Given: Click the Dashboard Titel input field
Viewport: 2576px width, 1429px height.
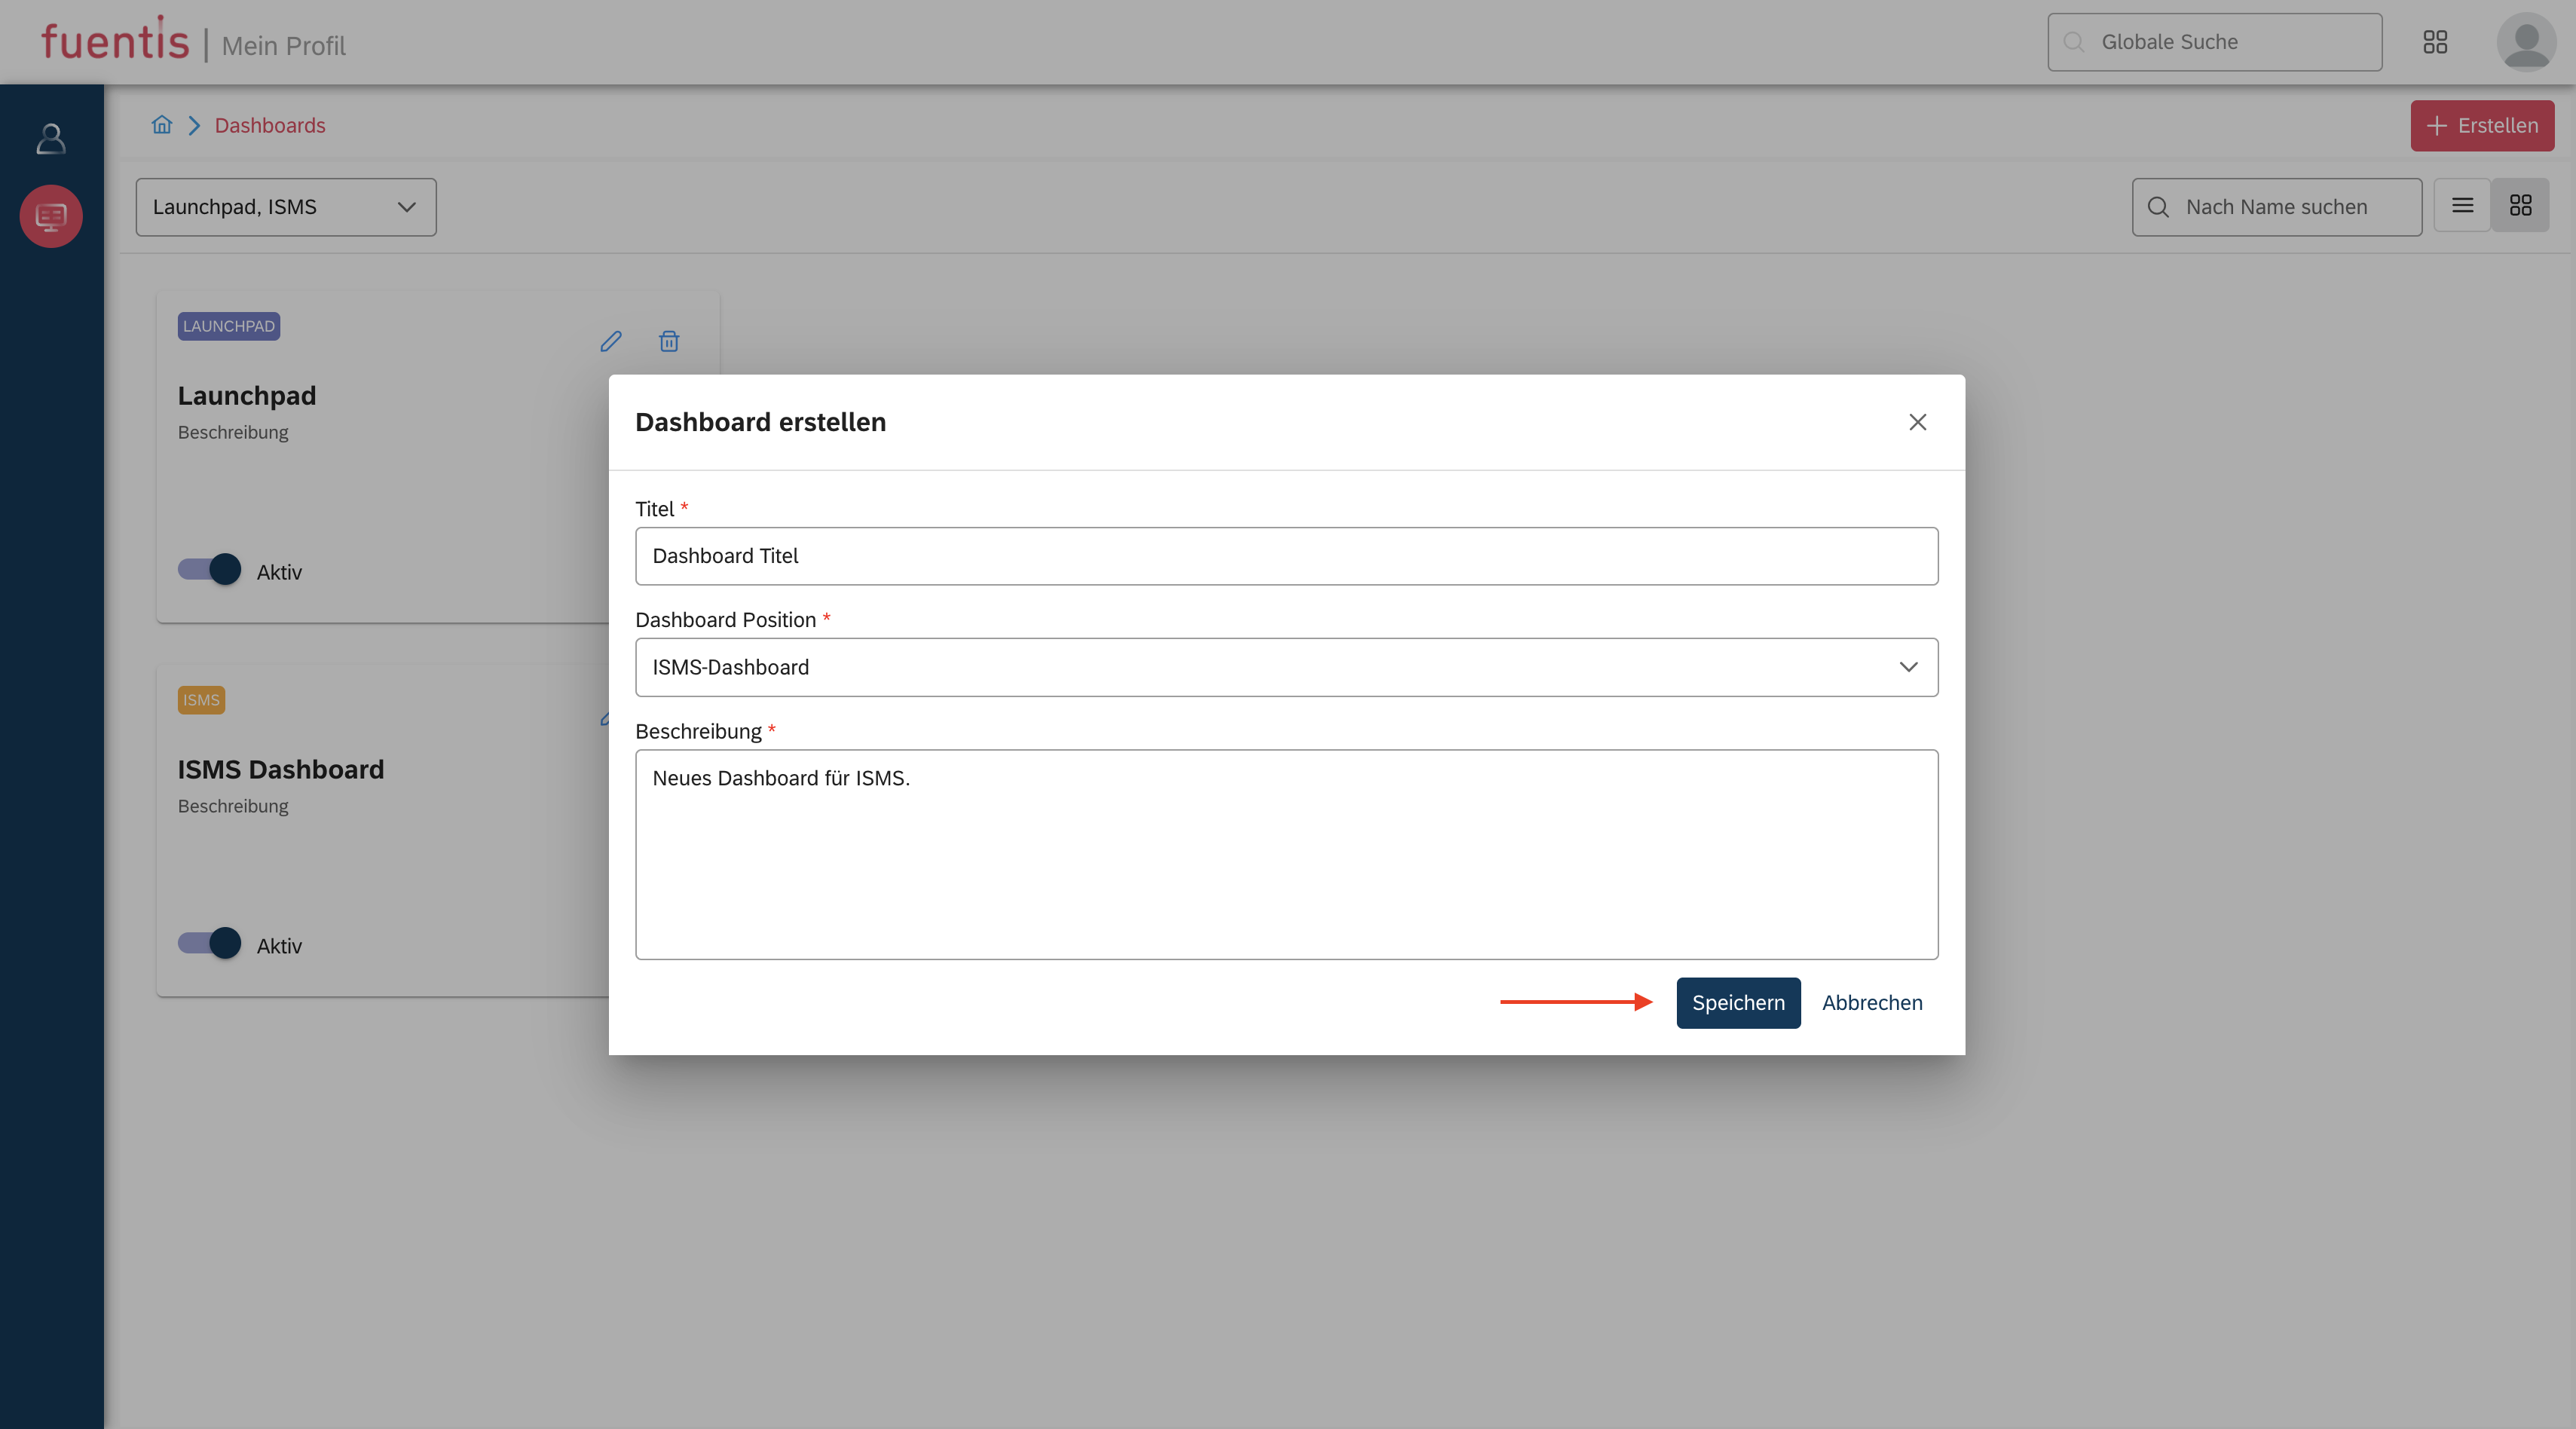Looking at the screenshot, I should [x=1286, y=556].
